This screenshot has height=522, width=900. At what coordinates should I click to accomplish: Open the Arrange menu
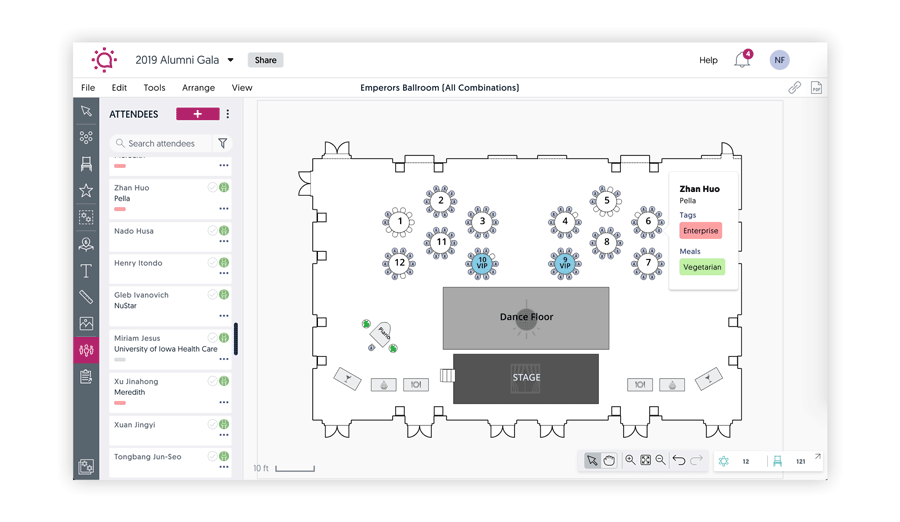click(199, 88)
